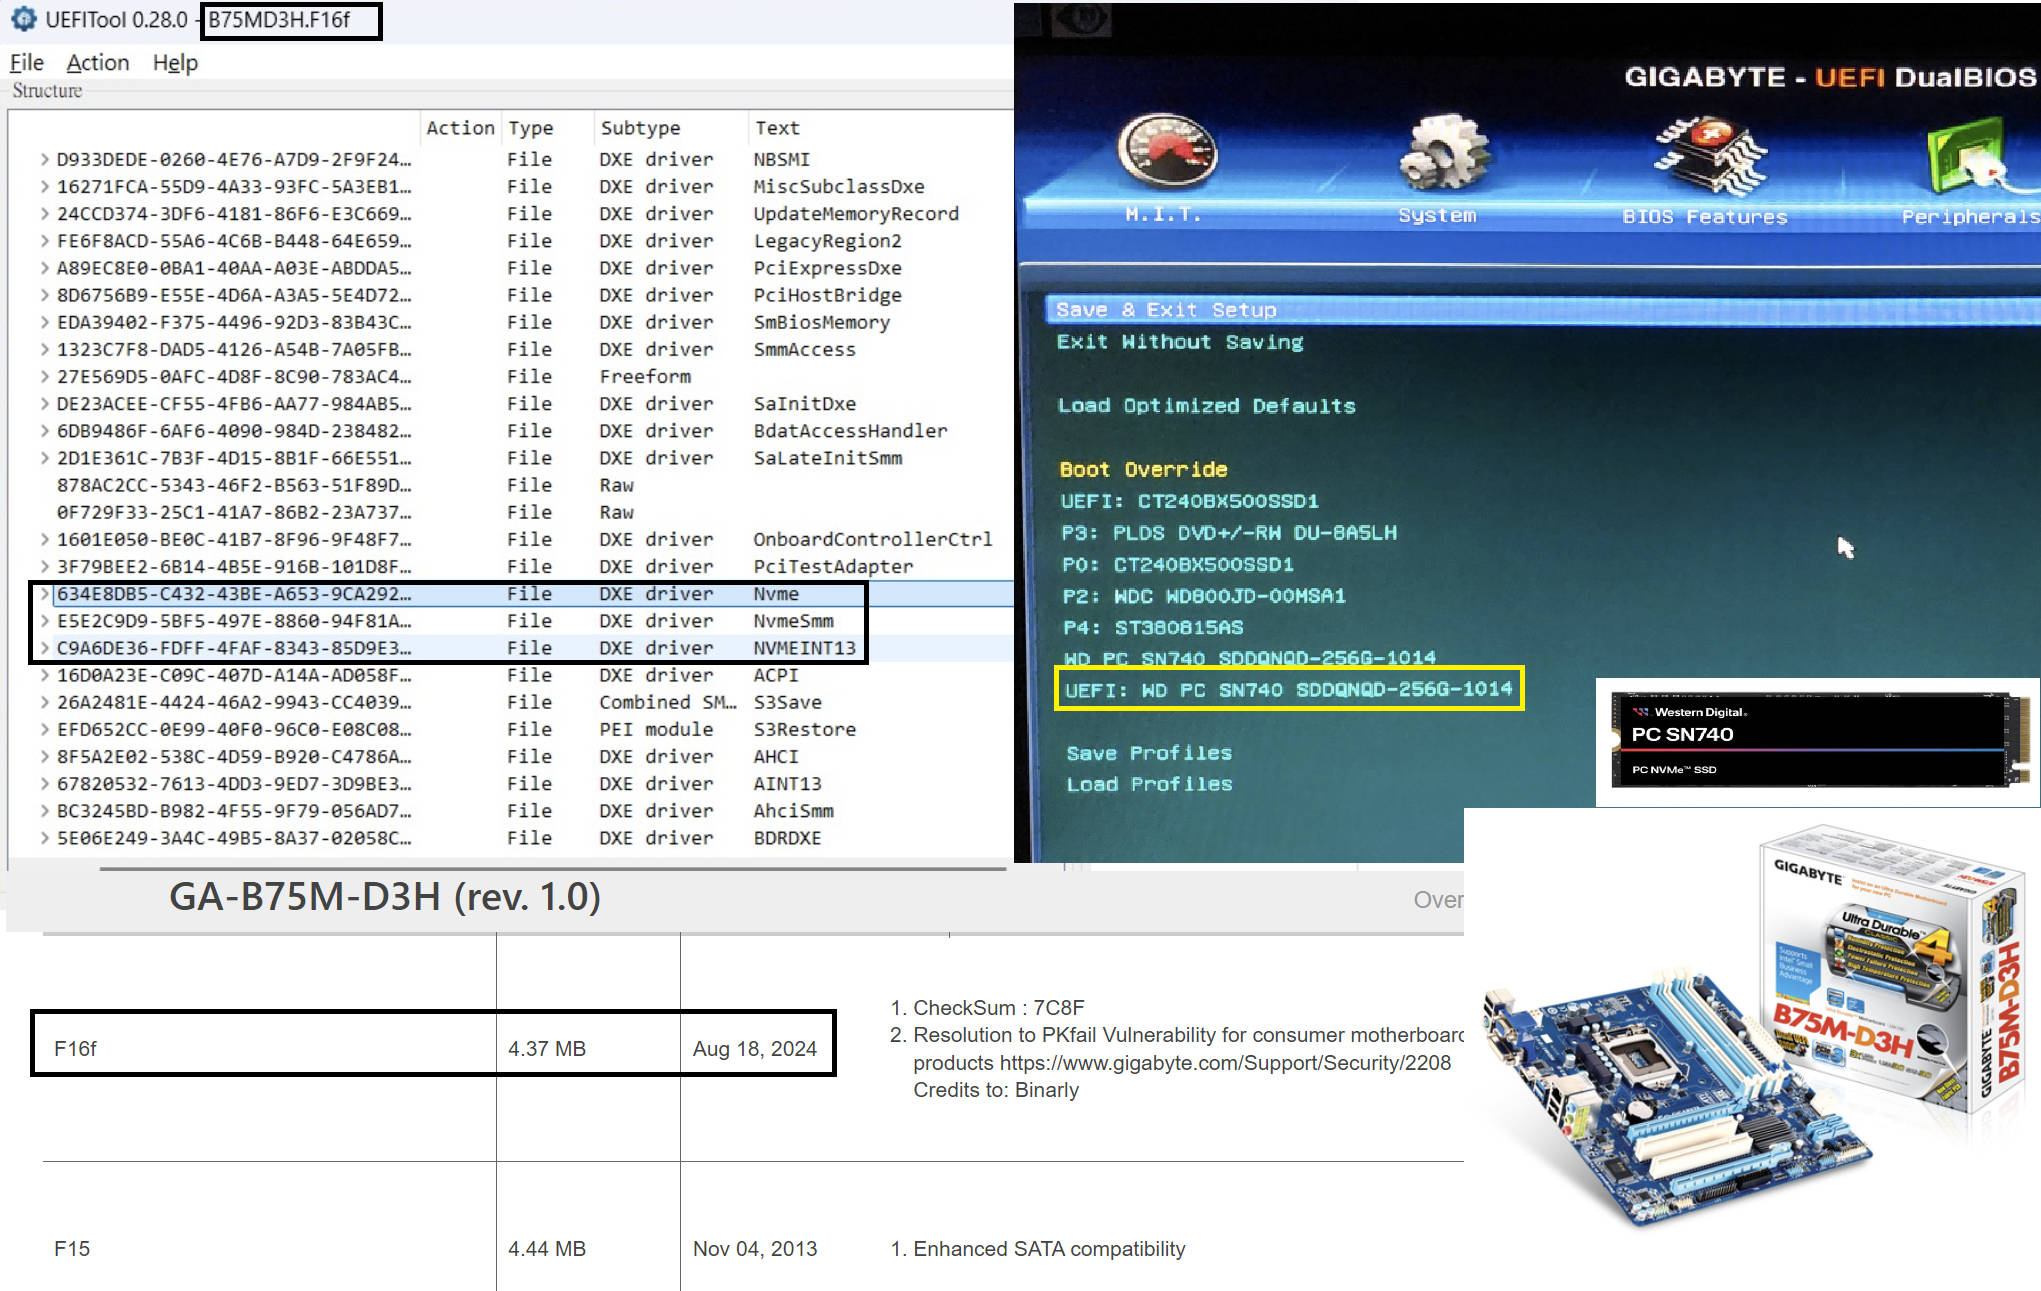Select the Action column header
Screen dimensions: 2041x1291
460,127
